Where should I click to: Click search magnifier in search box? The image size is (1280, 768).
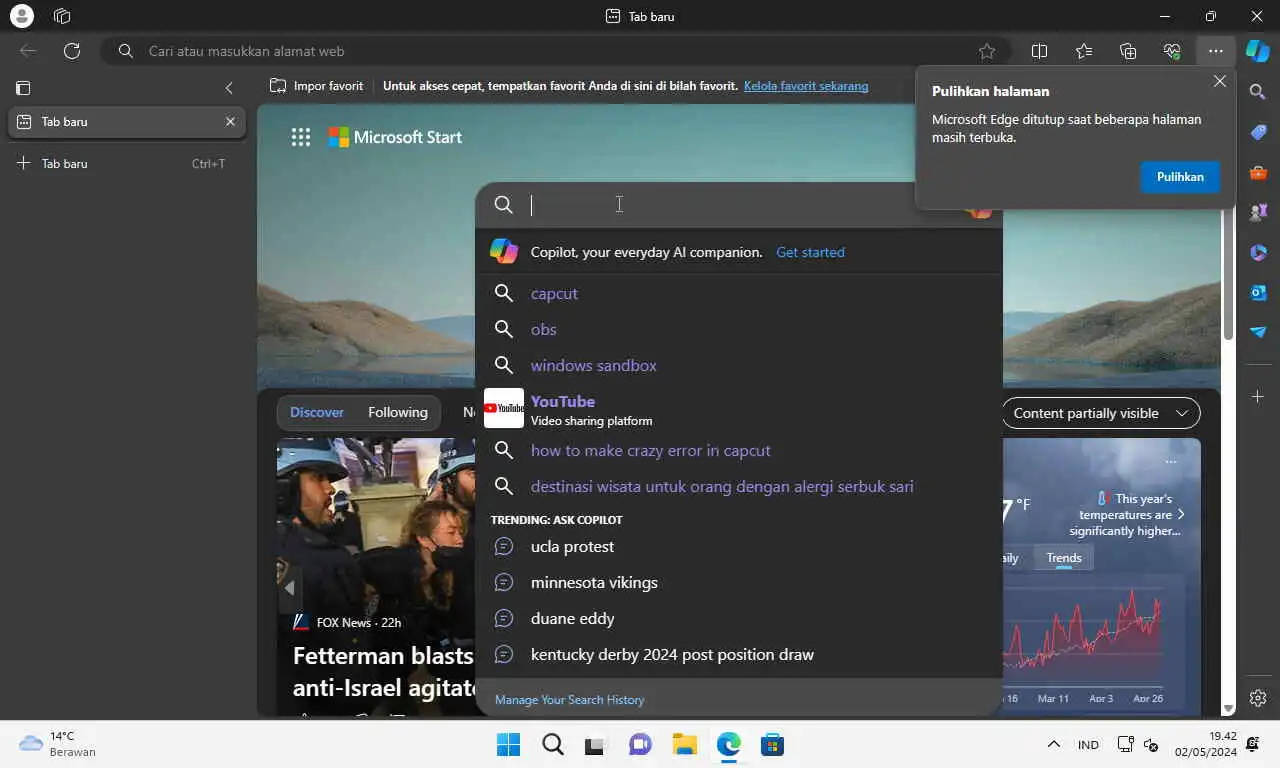[504, 204]
